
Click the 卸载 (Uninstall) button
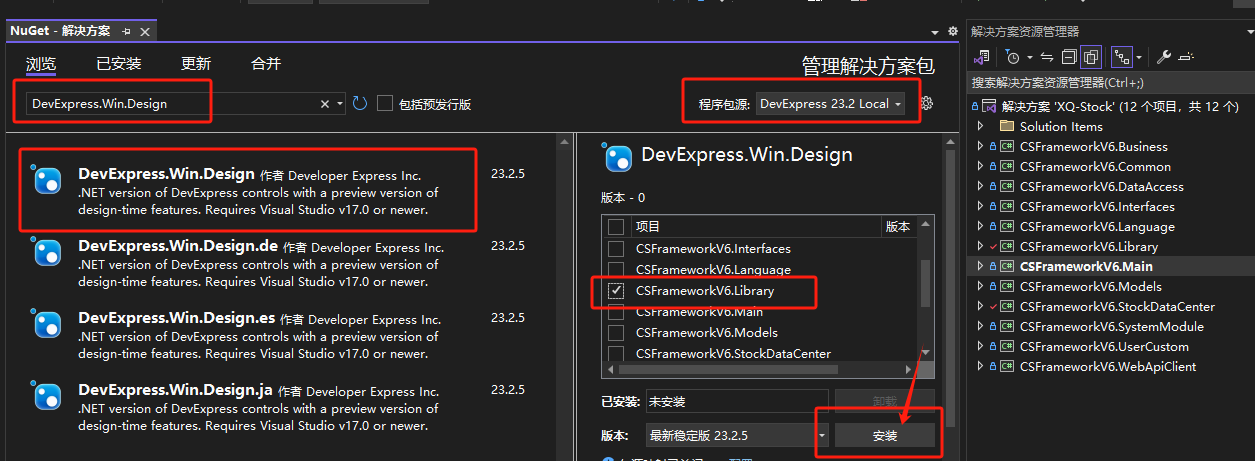click(885, 400)
